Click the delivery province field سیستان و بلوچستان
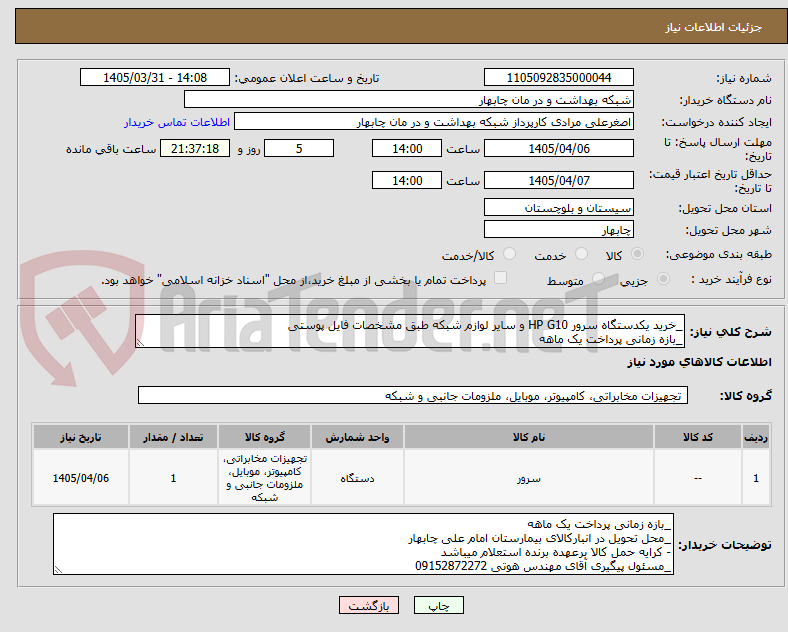This screenshot has width=788, height=632. tap(558, 207)
